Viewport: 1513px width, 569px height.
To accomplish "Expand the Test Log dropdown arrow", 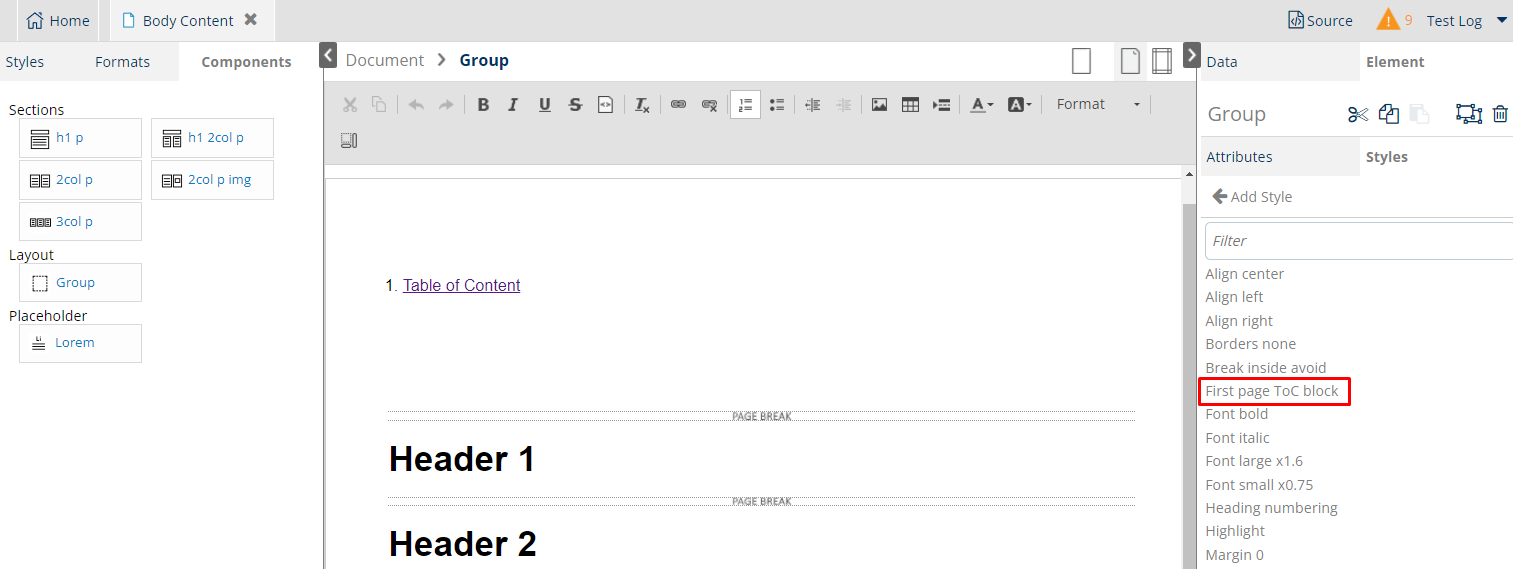I will (x=1501, y=21).
